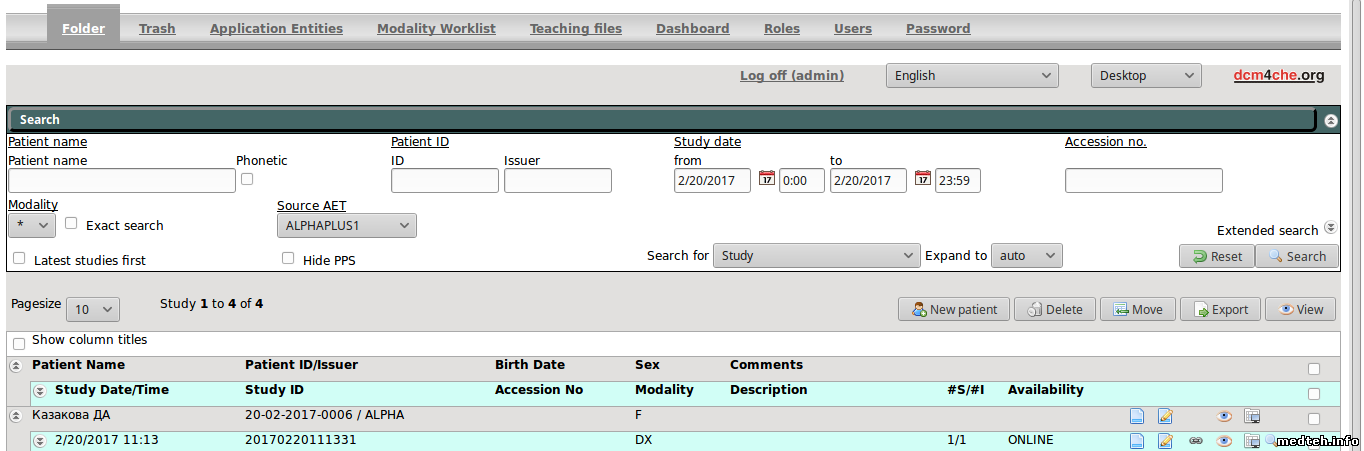Click the eye view icon in Казакова ДА row
Screen dimensions: 1364x451
[1223, 416]
